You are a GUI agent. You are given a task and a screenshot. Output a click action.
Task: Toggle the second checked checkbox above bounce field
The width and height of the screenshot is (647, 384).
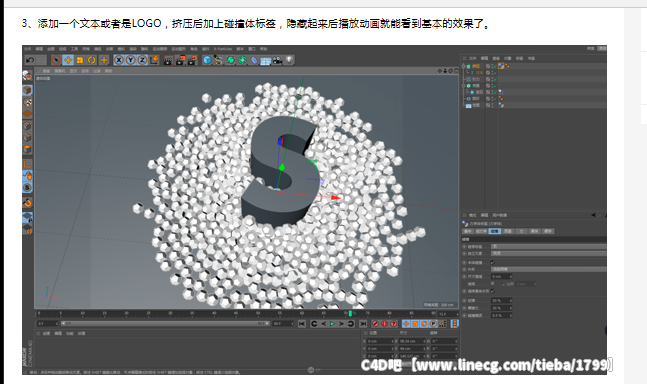point(493,291)
